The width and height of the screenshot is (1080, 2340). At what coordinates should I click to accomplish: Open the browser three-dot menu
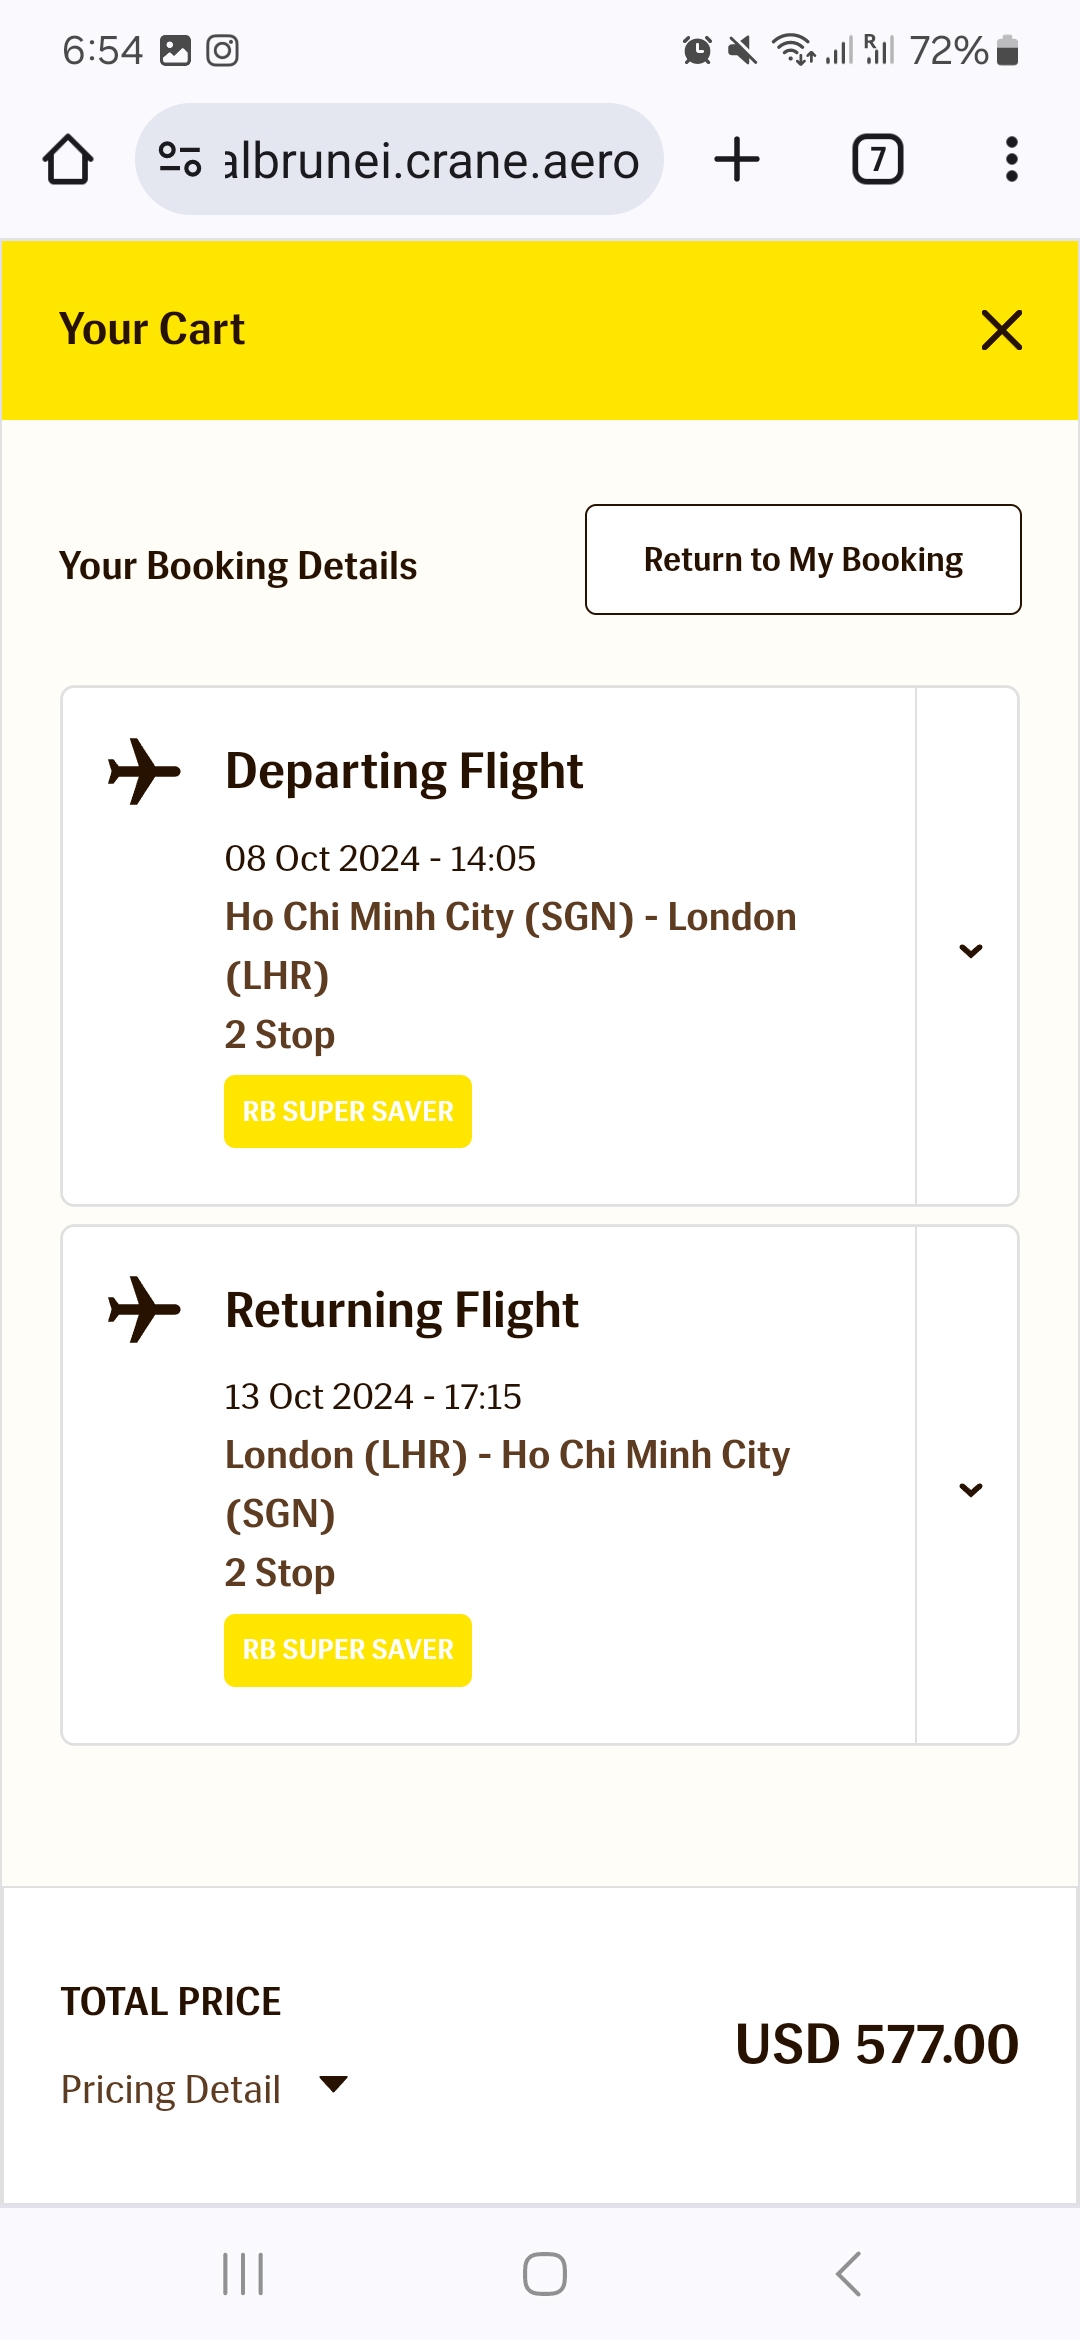click(x=1012, y=160)
